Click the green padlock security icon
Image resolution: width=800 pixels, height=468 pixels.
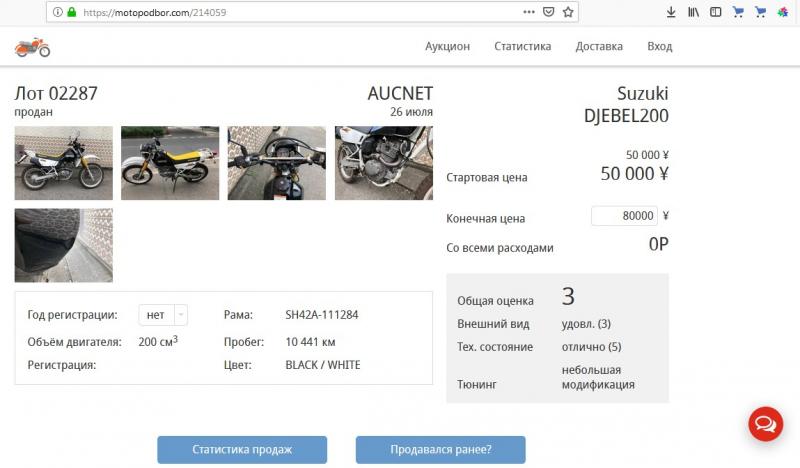coord(72,12)
